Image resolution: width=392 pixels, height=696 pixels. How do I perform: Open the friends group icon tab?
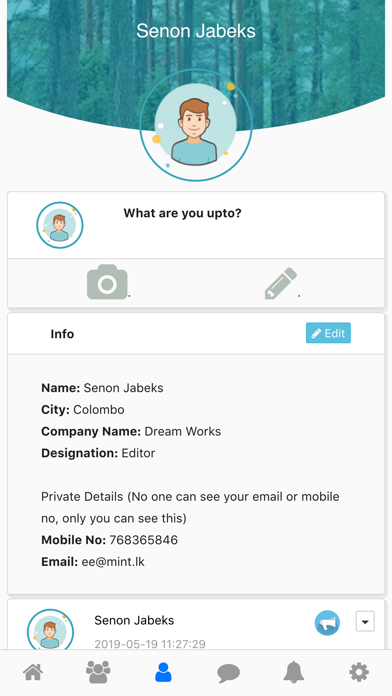click(x=98, y=672)
